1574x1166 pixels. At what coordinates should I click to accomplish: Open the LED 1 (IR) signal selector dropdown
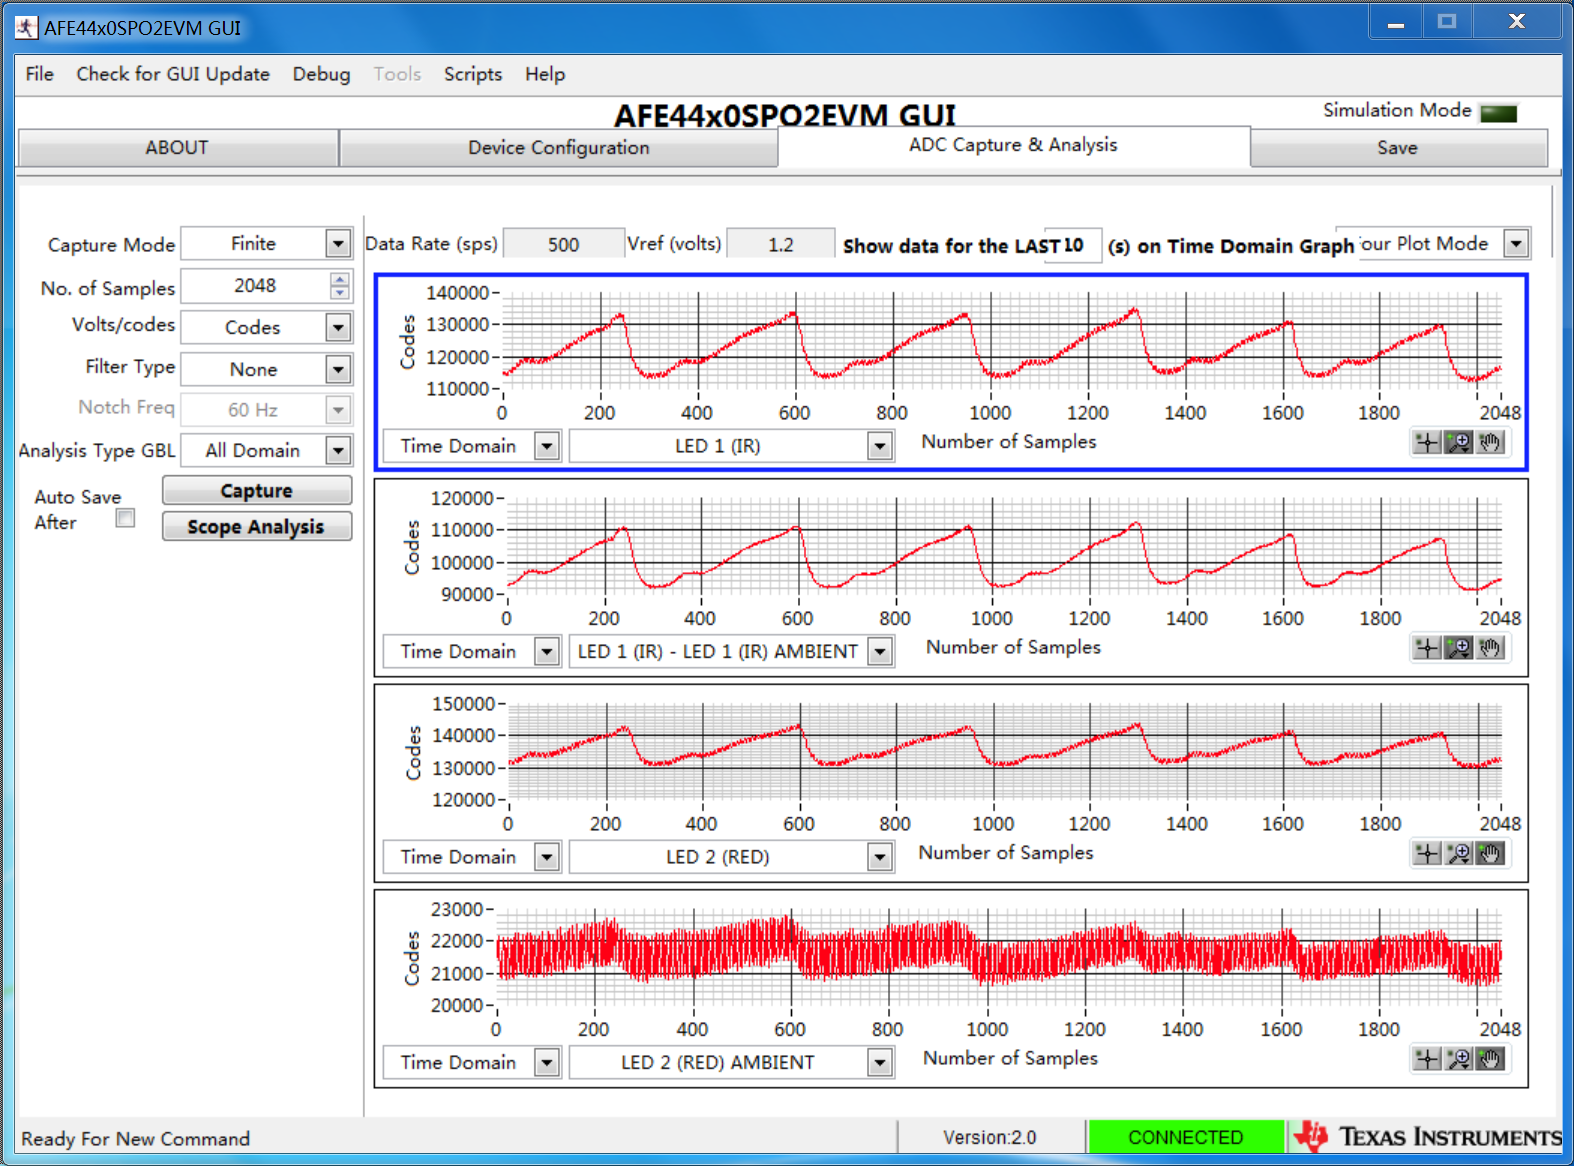pyautogui.click(x=880, y=446)
